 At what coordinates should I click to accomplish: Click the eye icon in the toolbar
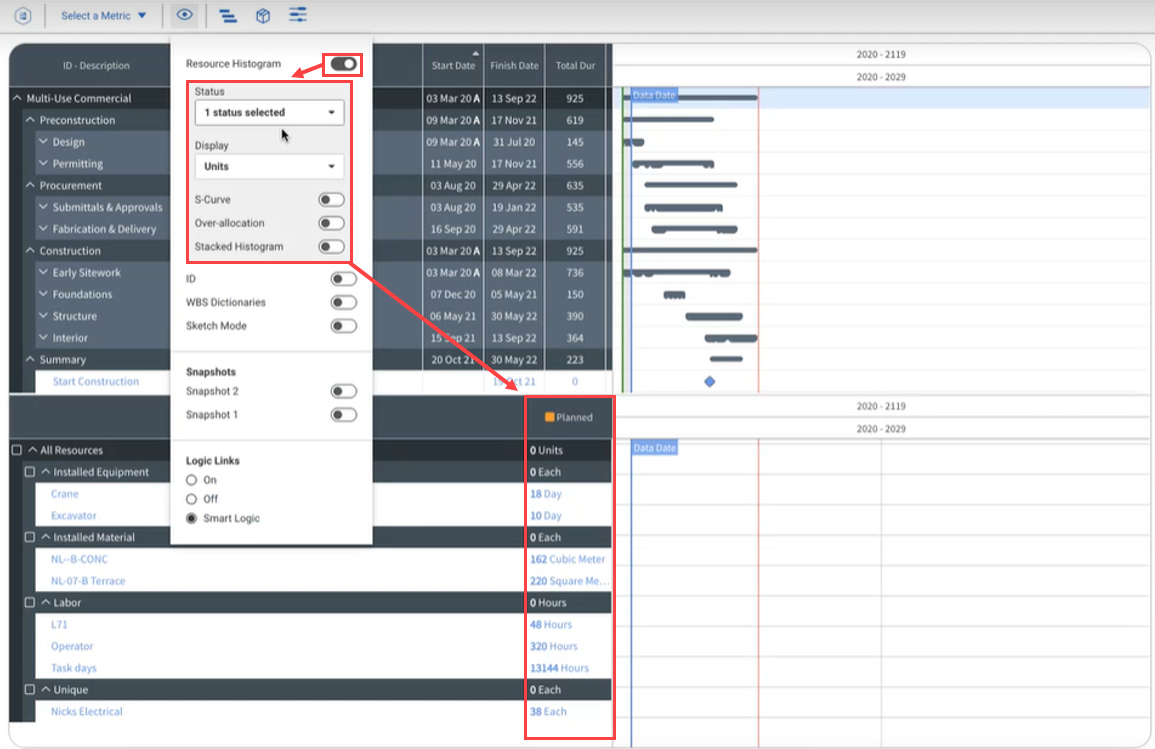184,15
